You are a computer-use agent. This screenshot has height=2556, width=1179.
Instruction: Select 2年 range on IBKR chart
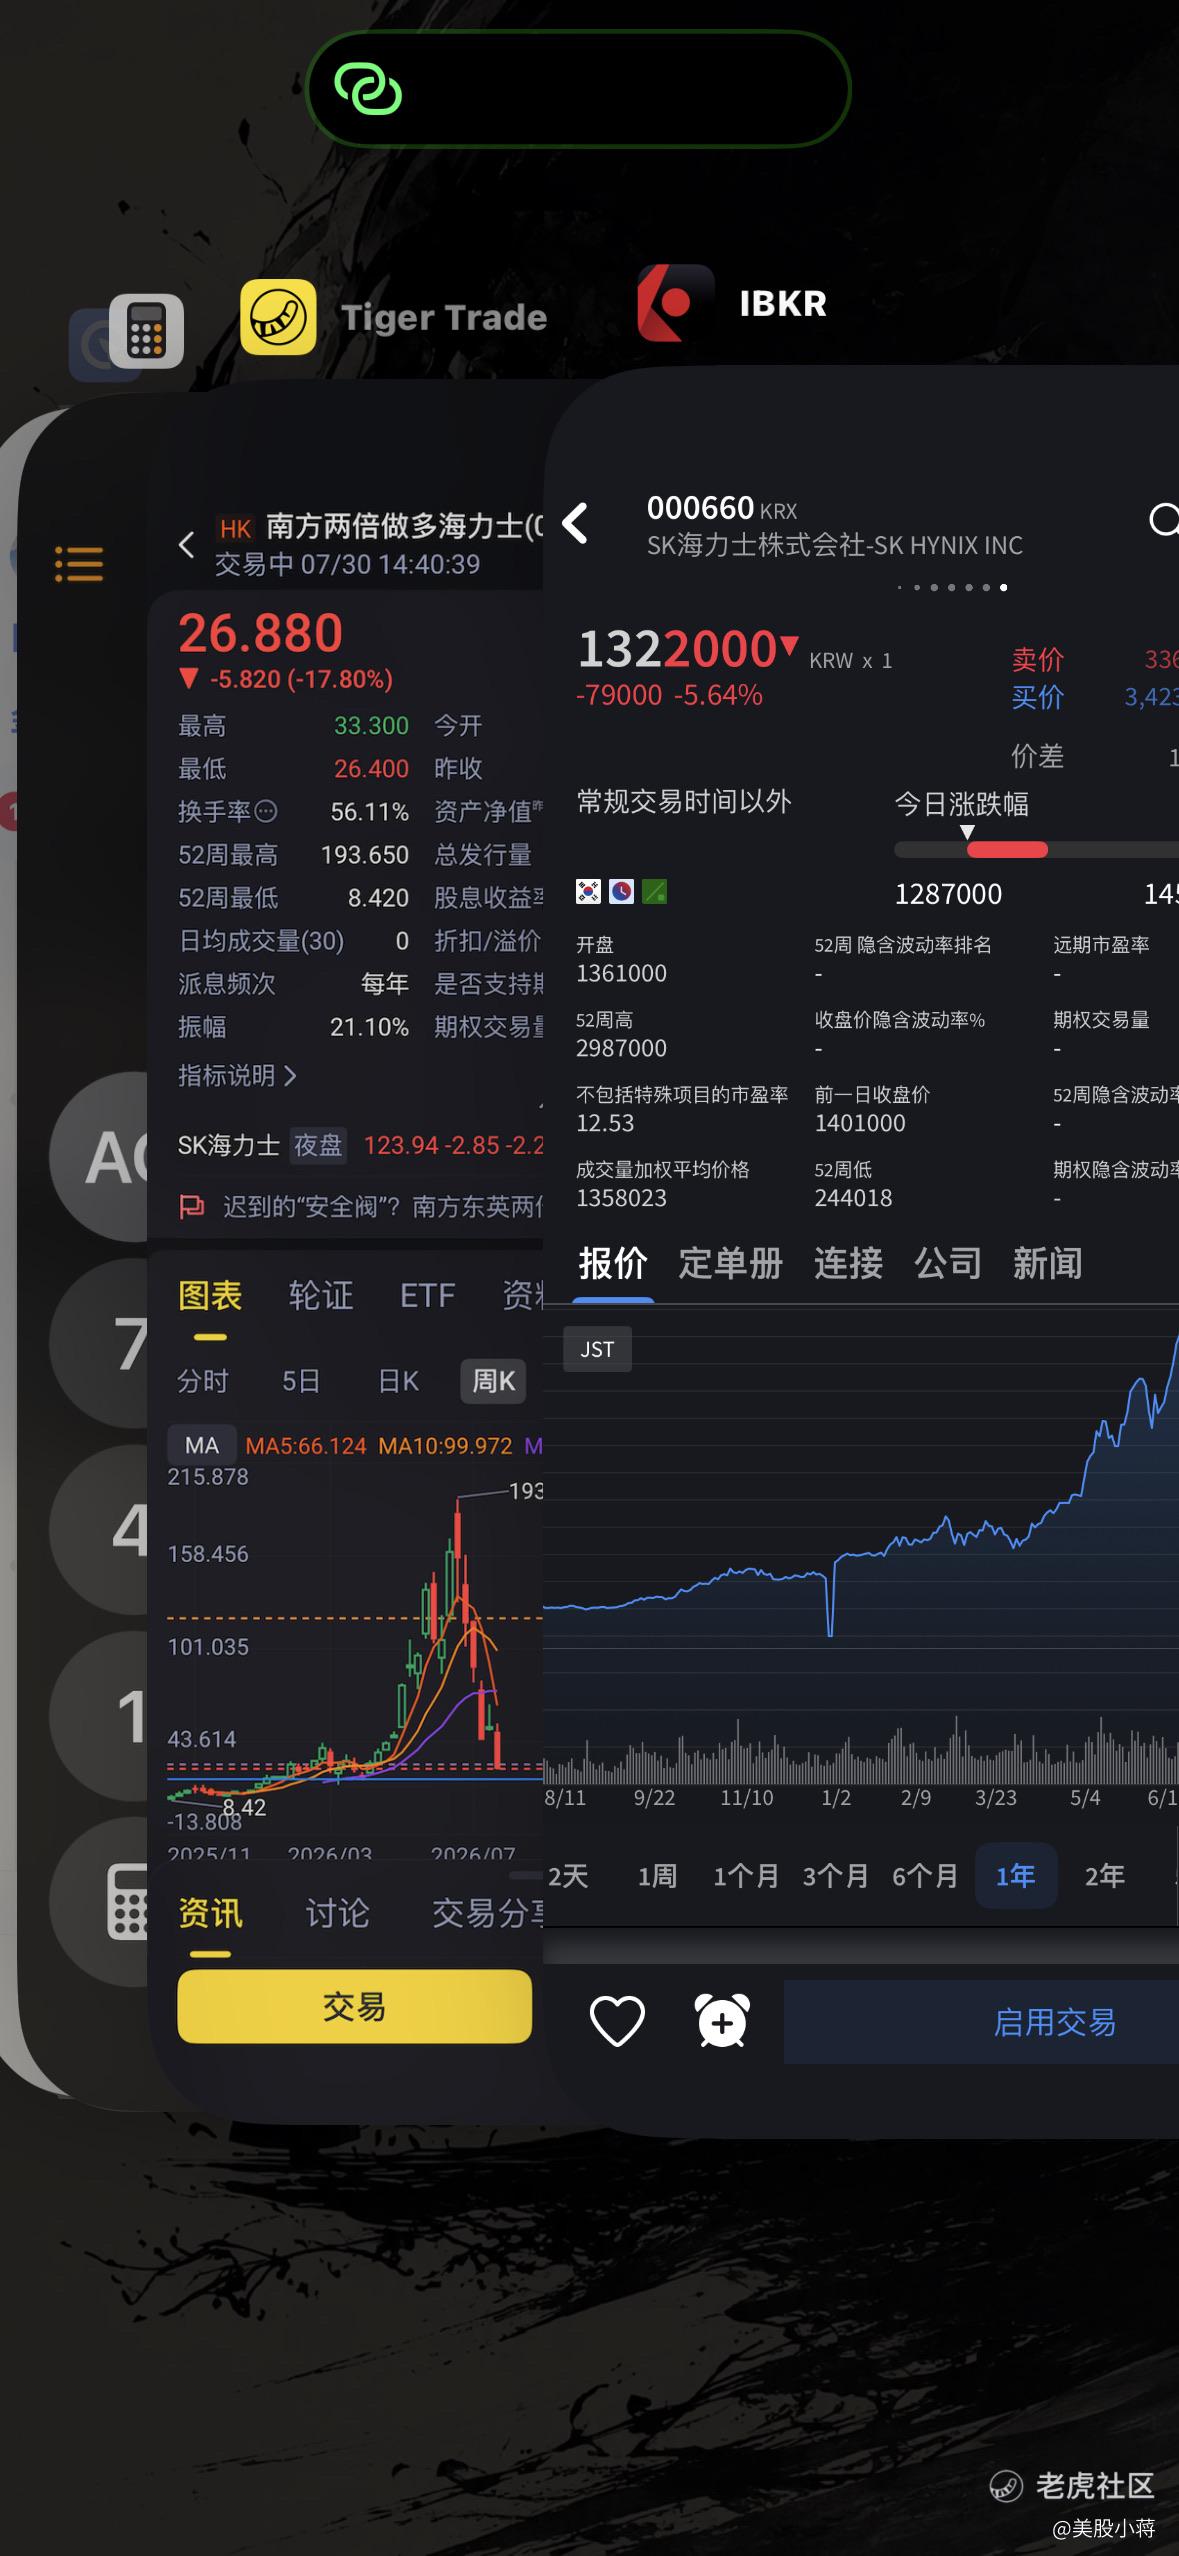pos(1105,1875)
